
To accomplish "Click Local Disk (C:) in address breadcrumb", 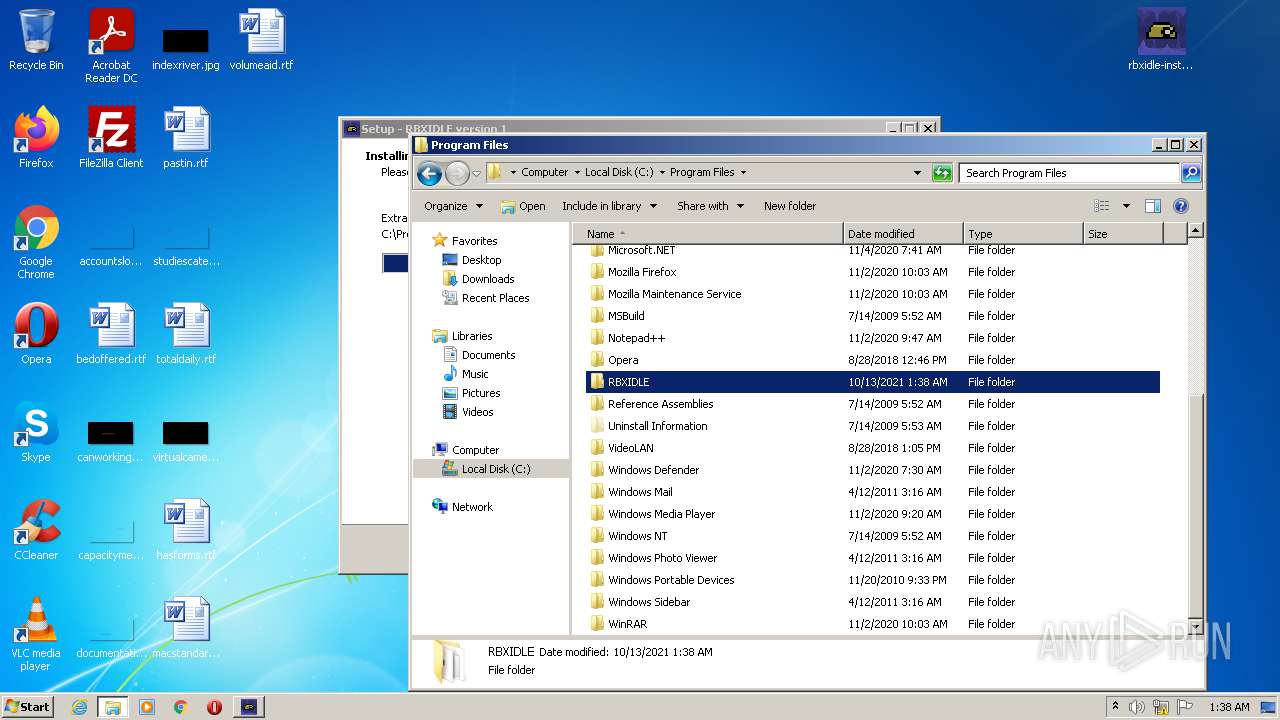I will coord(619,173).
